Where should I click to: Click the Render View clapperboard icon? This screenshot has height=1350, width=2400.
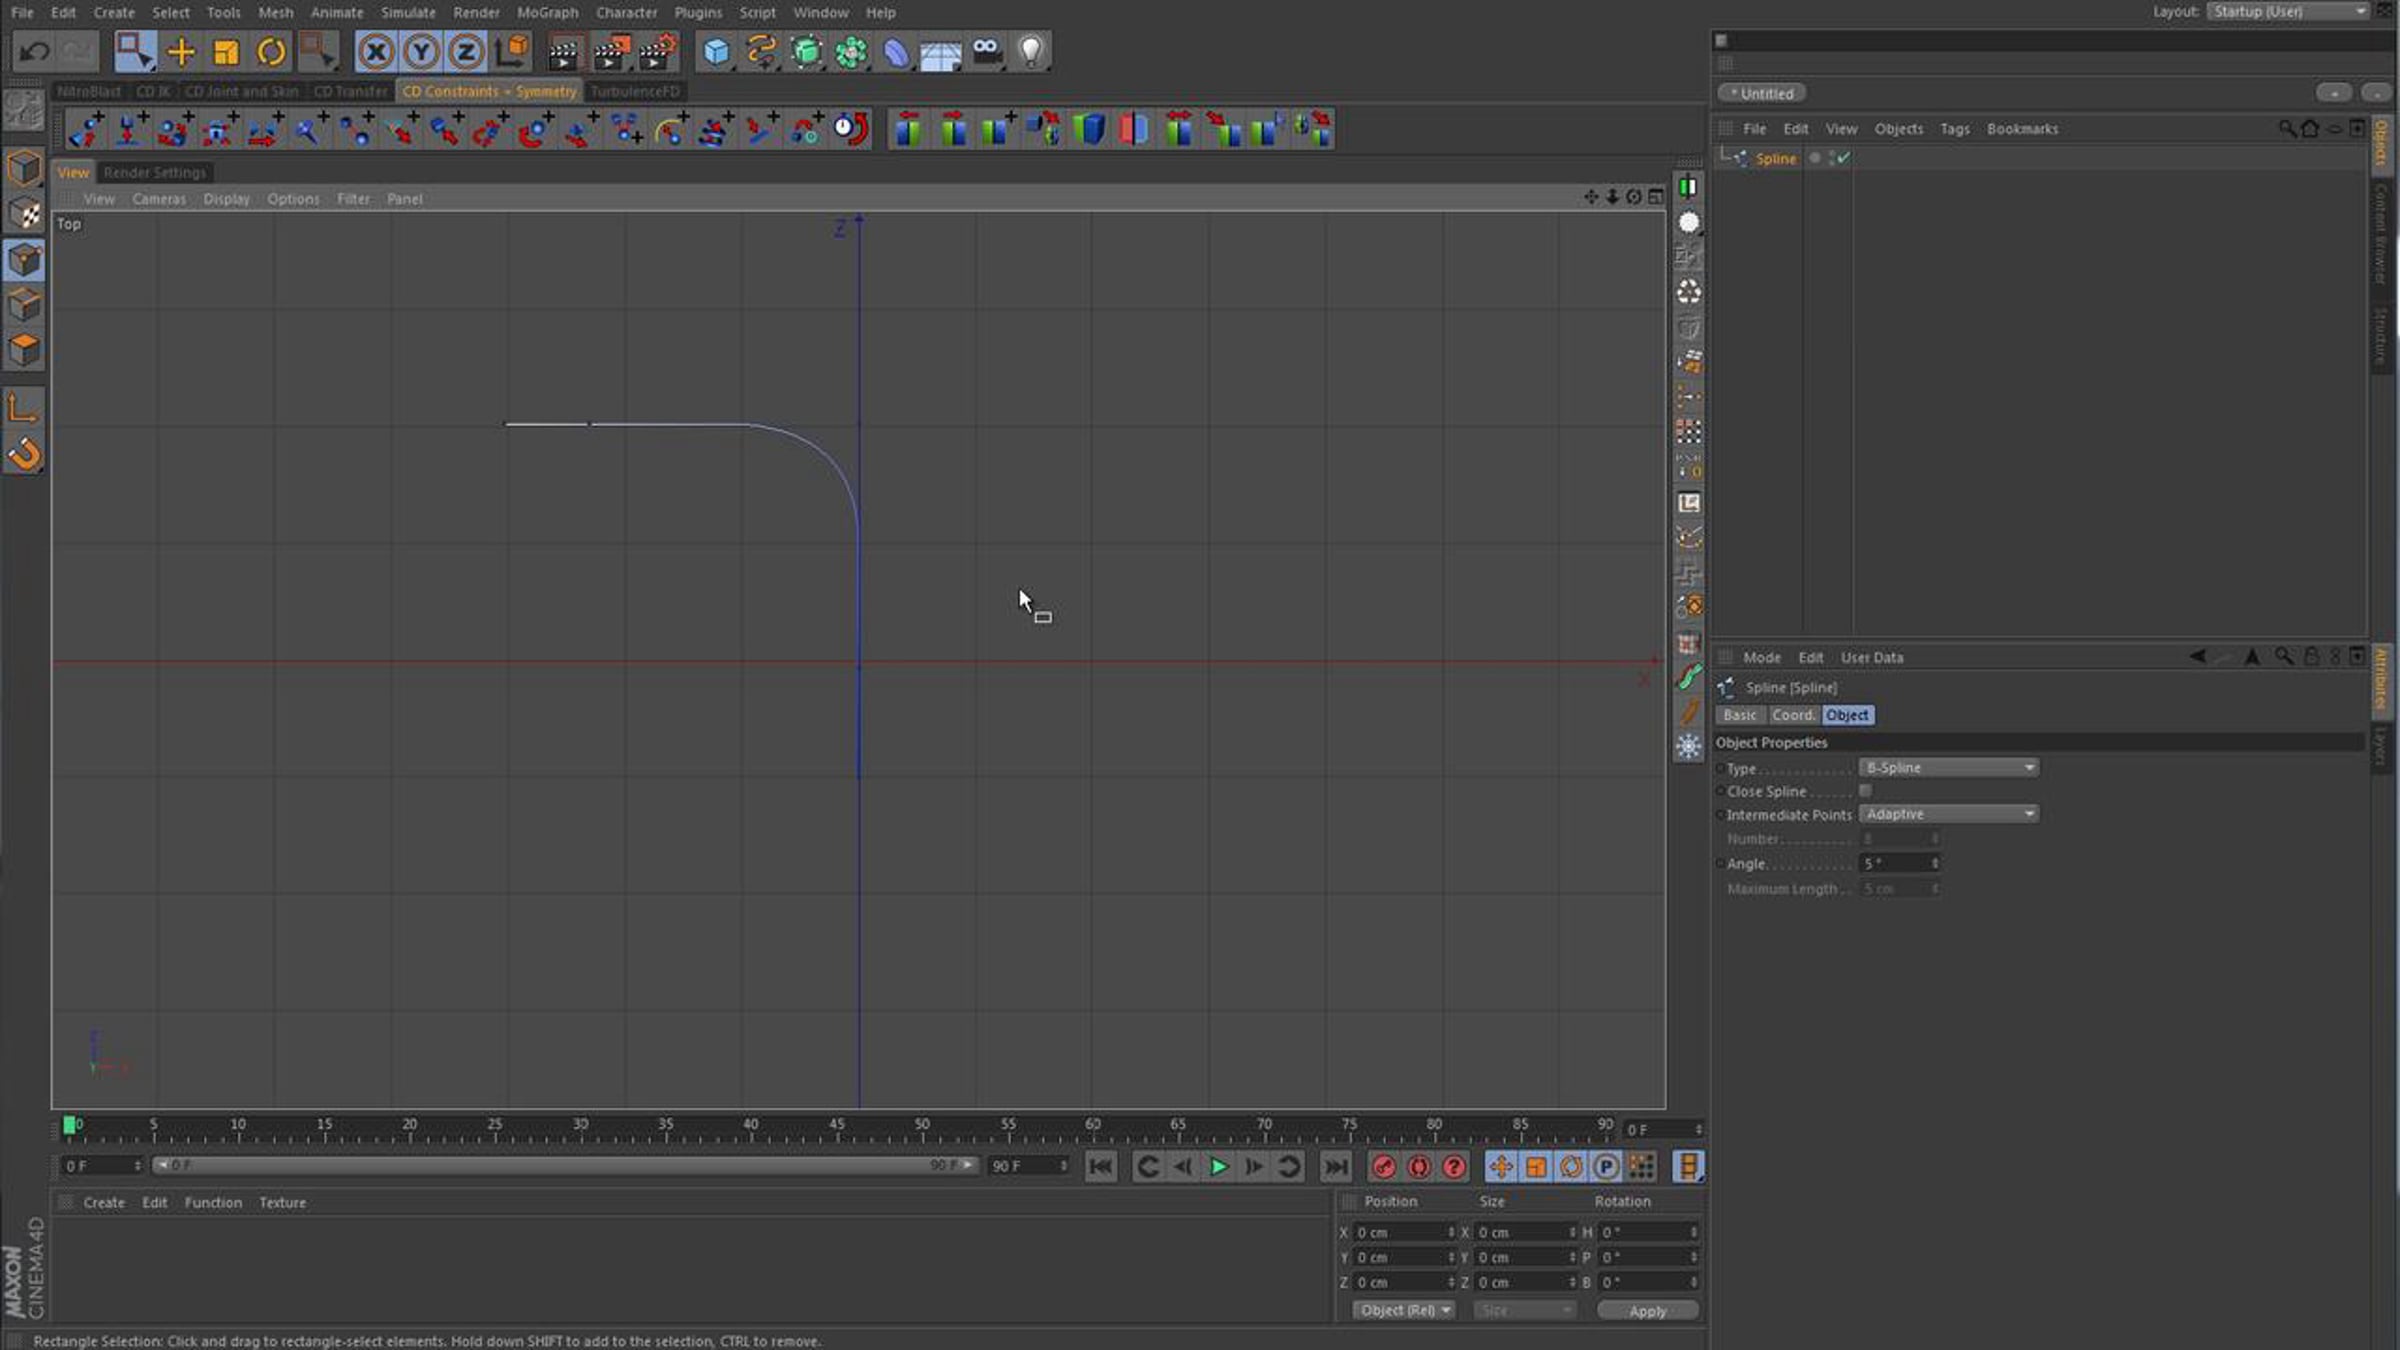(563, 51)
